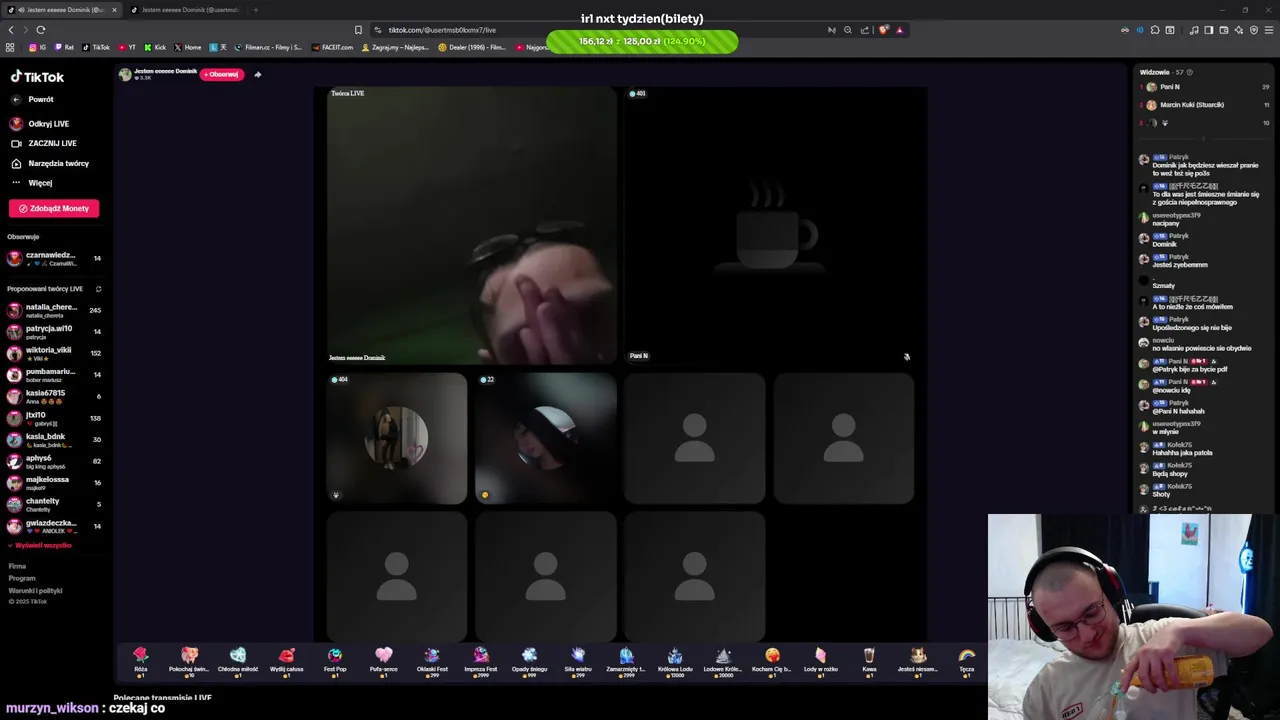Screen dimensions: 1280x720
Task: Select viewer Marcin Kuki (Stuarcik)
Action: [1205, 104]
